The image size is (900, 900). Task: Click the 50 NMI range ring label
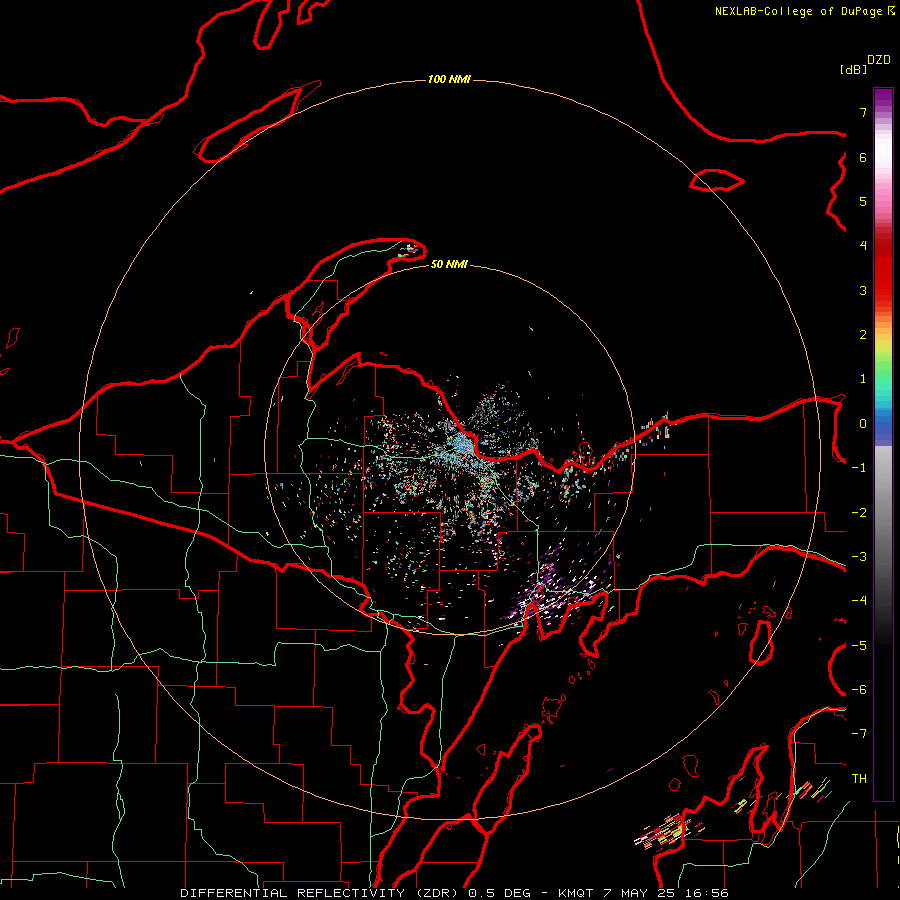[449, 264]
